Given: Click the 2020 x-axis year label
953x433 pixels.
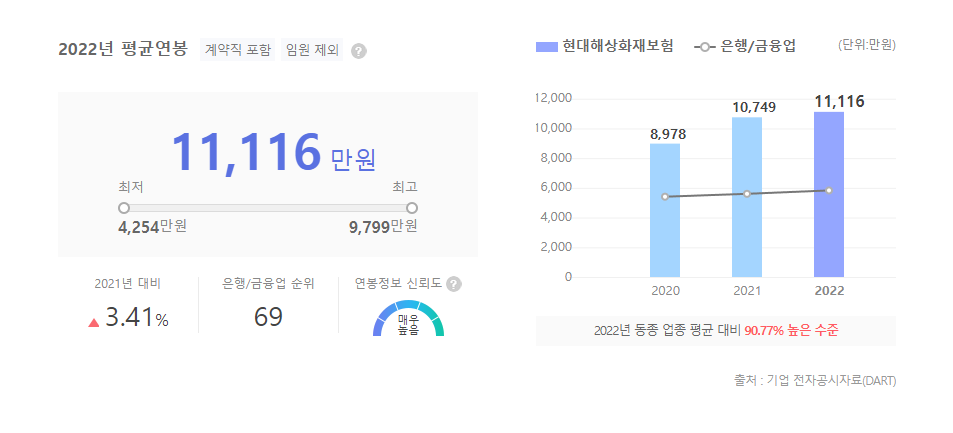Looking at the screenshot, I should point(665,291).
